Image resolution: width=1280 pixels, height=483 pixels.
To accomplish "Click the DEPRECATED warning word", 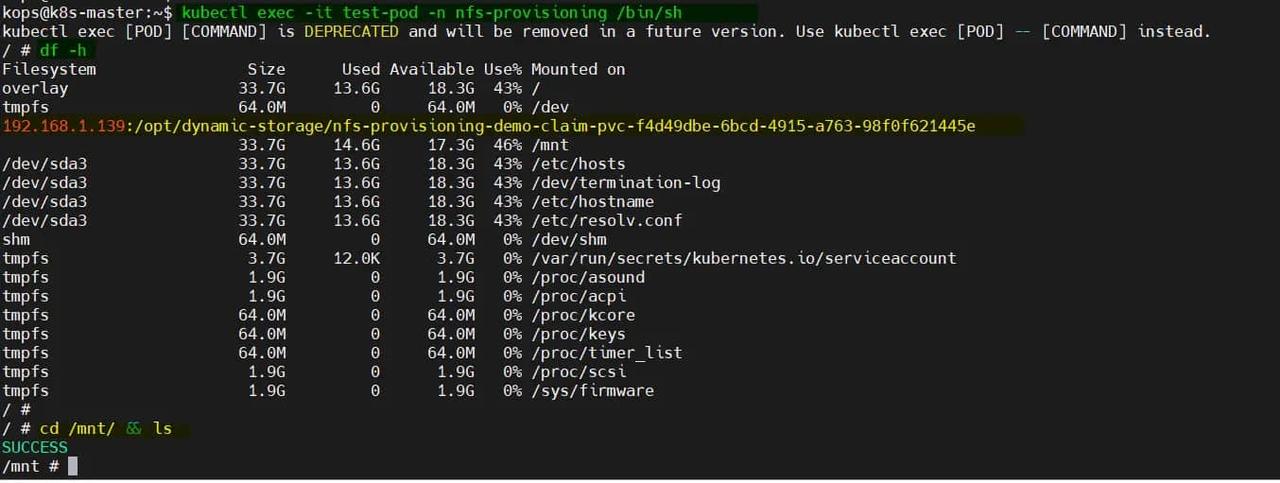I will click(351, 31).
